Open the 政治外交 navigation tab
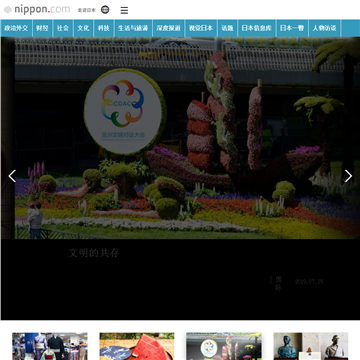360x360 pixels. click(x=16, y=28)
